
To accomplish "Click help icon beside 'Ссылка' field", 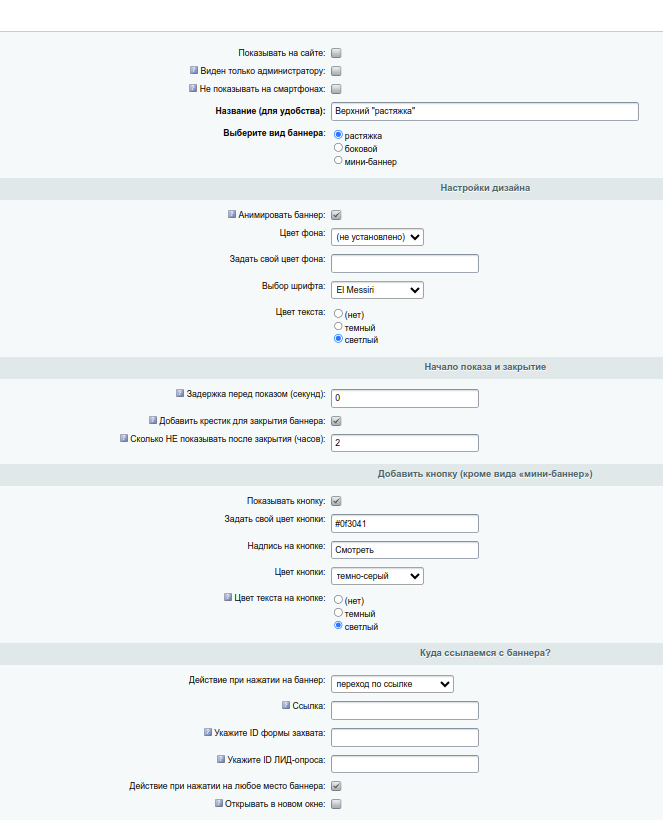I will click(x=286, y=705).
